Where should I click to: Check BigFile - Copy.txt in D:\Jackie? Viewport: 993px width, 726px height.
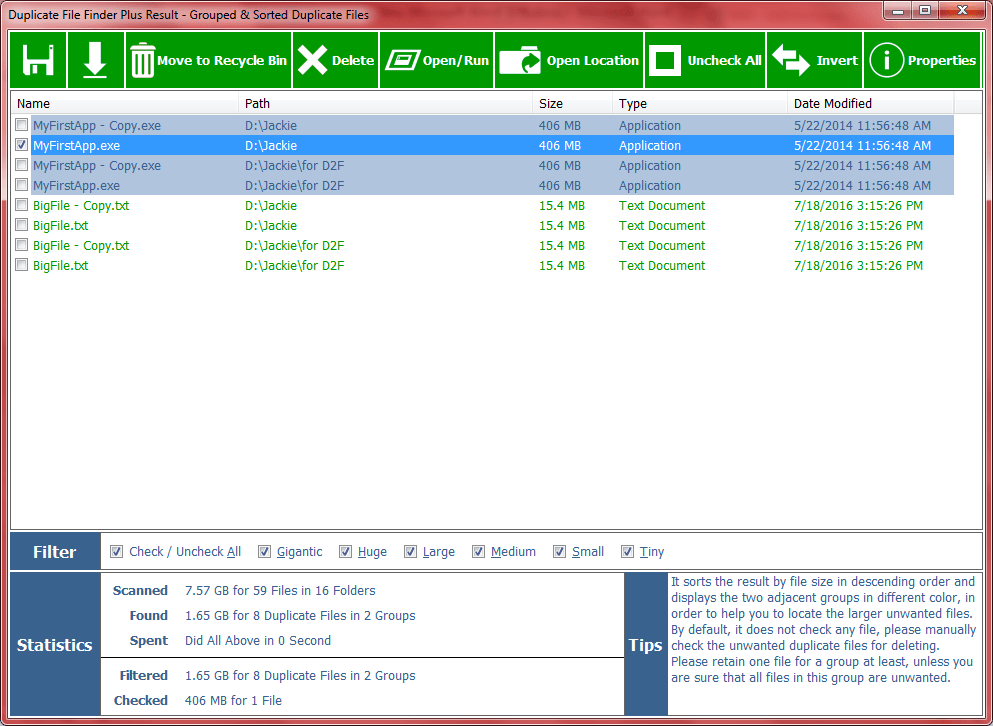pos(22,205)
